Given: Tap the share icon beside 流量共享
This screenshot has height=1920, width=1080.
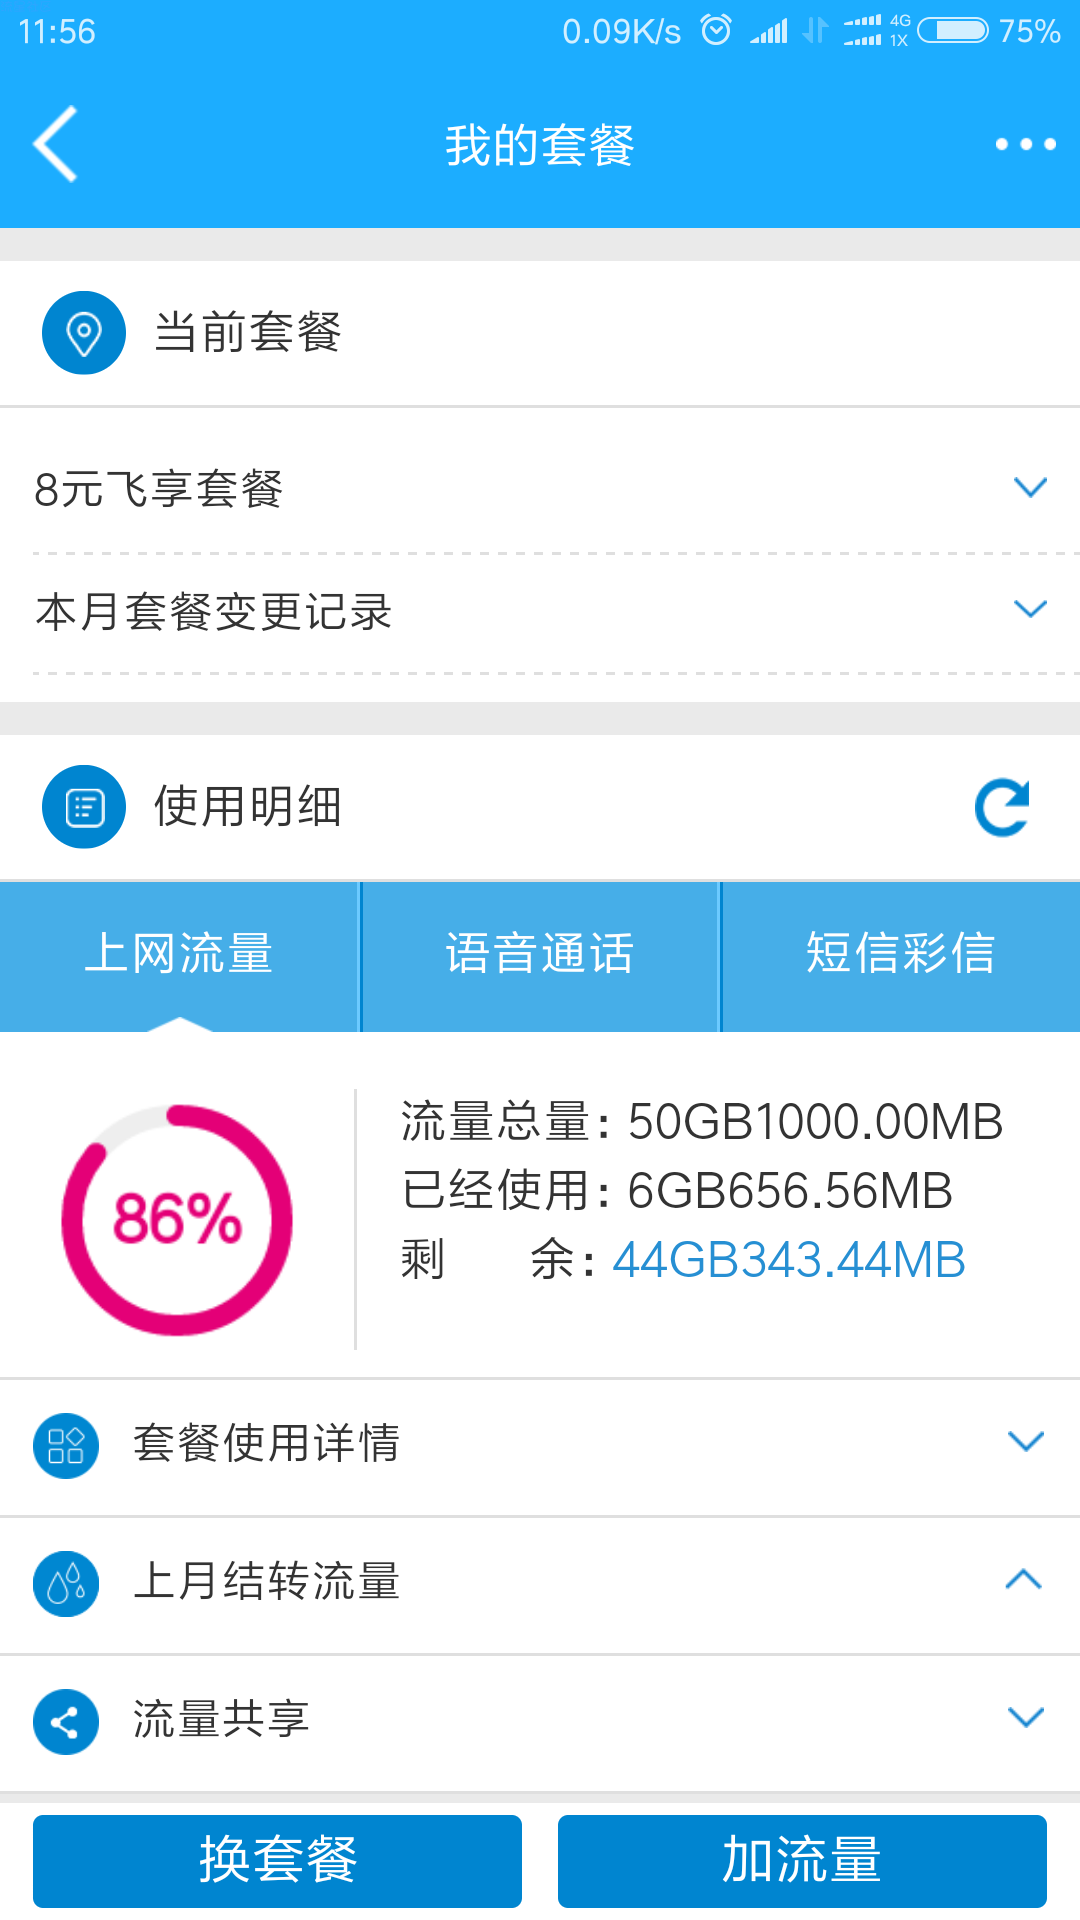Looking at the screenshot, I should (x=66, y=1722).
